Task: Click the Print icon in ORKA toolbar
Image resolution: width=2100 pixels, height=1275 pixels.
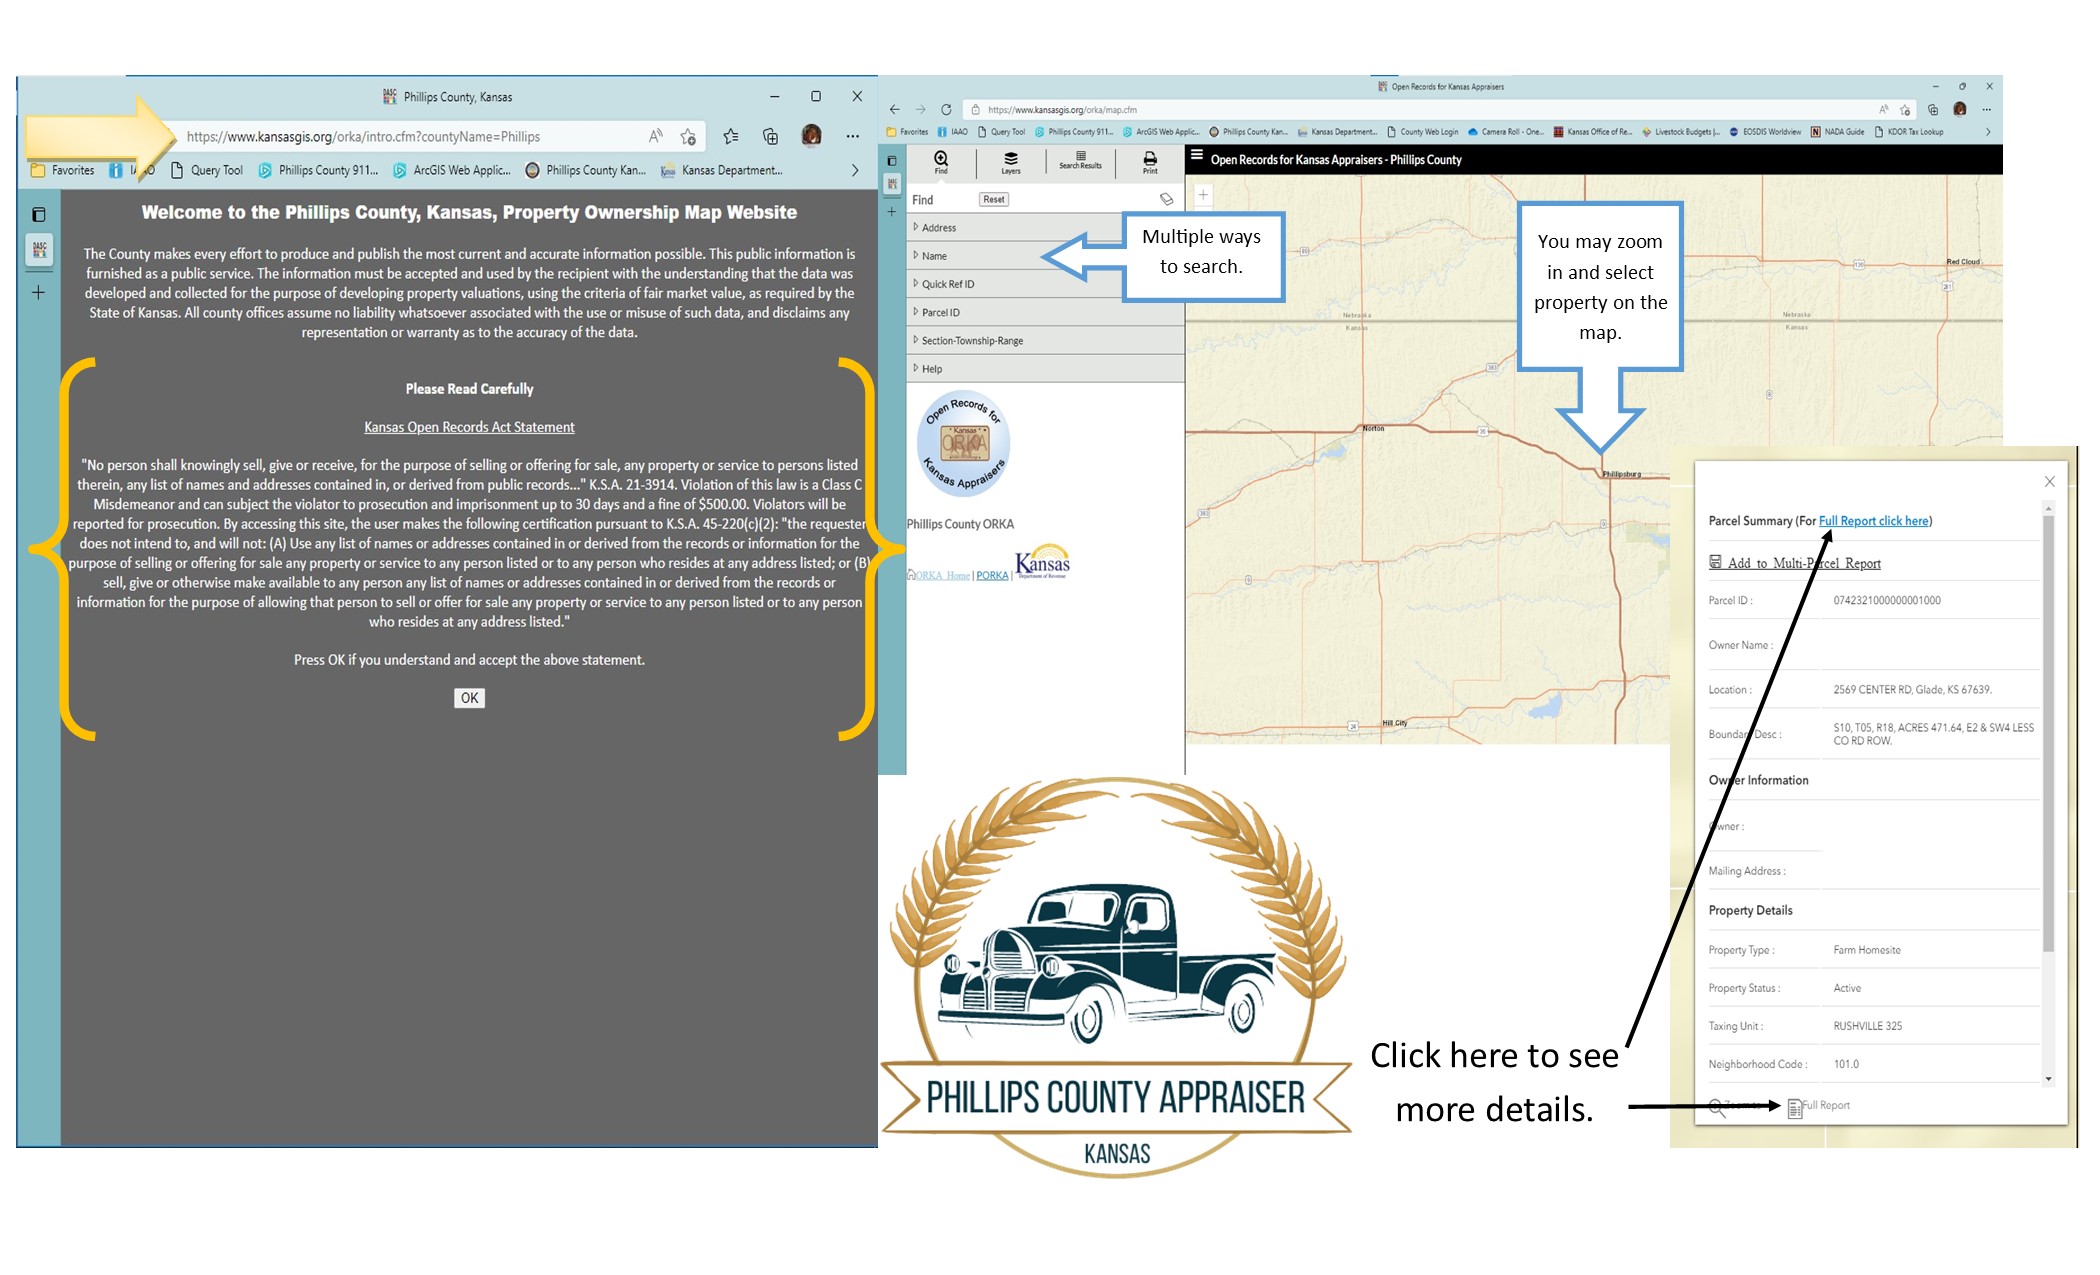Action: click(x=1150, y=162)
